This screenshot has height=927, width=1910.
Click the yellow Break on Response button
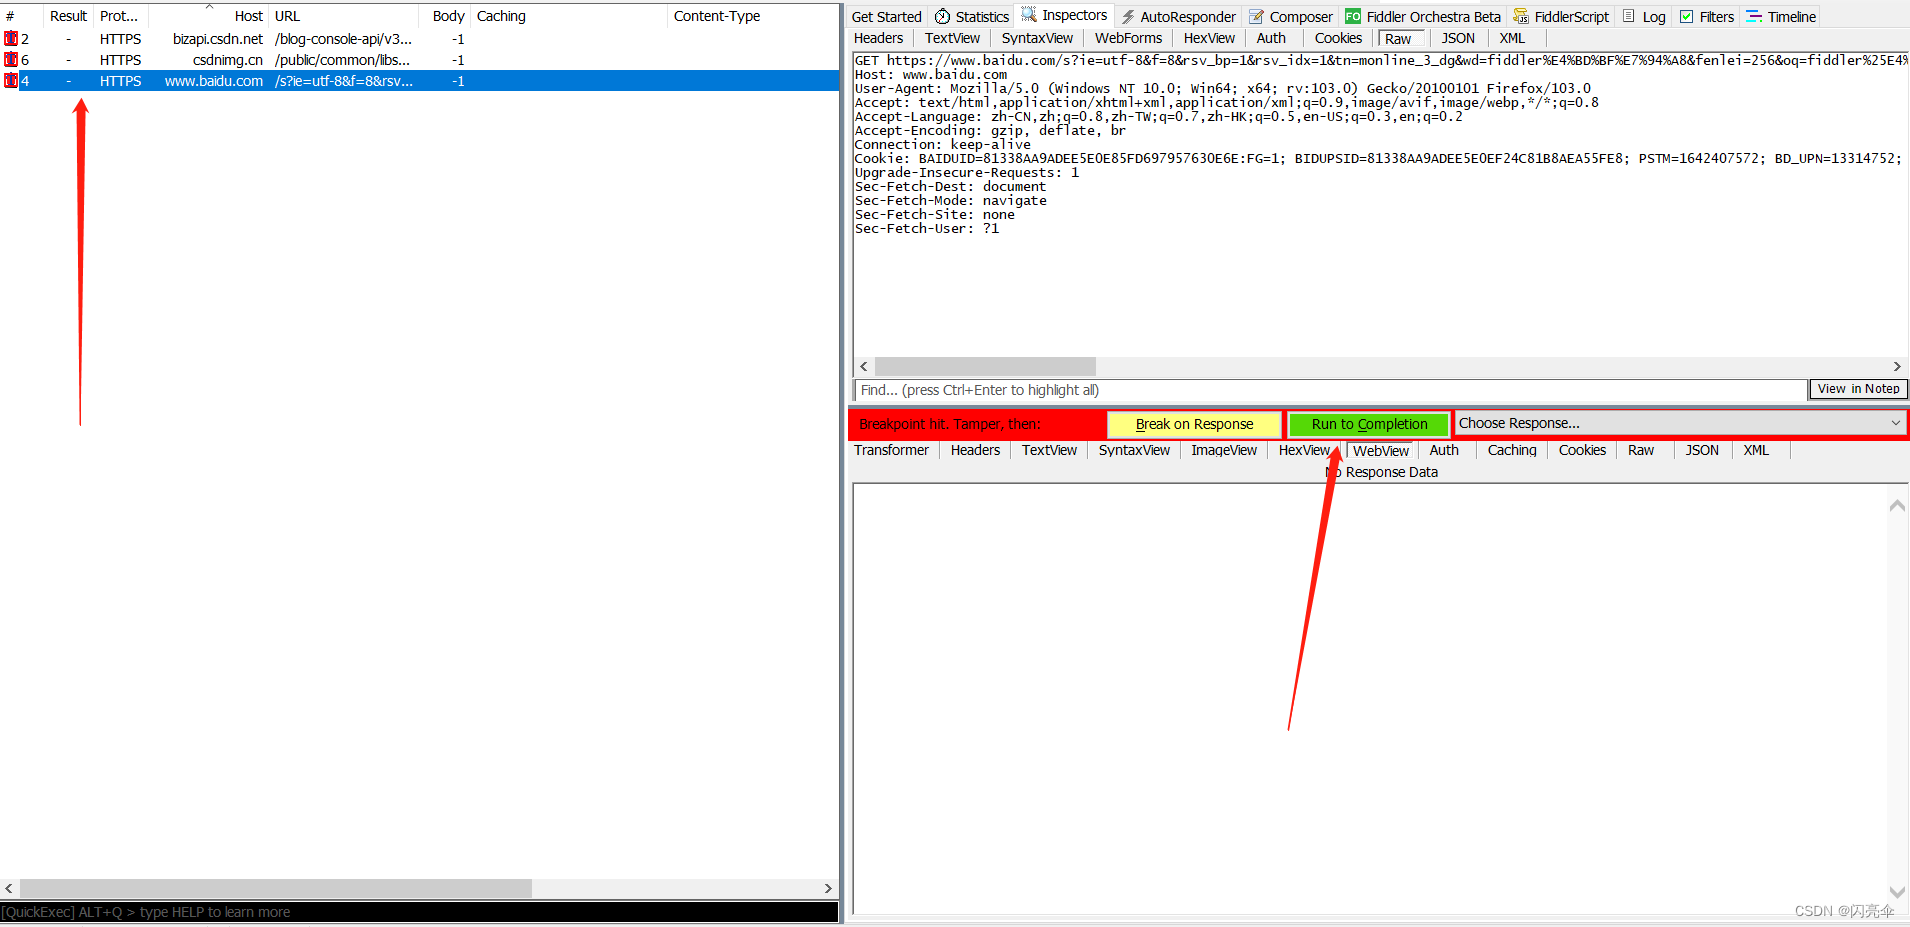pyautogui.click(x=1194, y=424)
